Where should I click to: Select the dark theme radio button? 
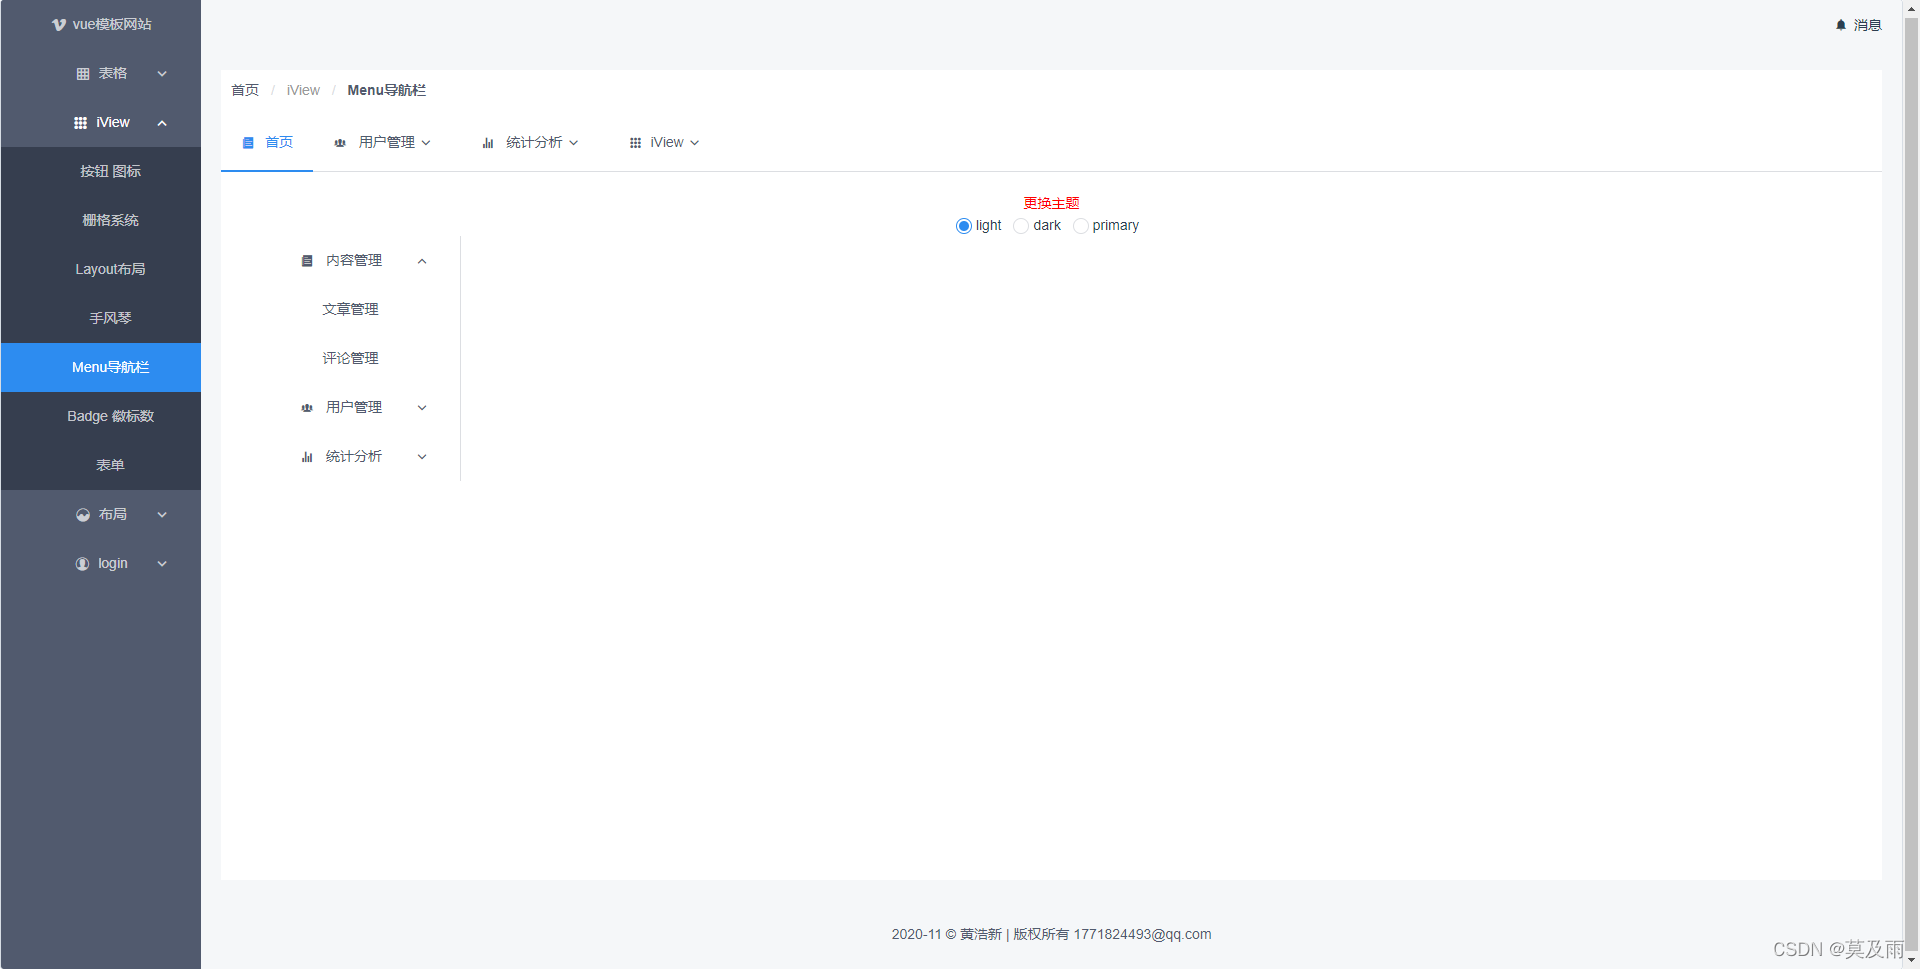[1021, 226]
